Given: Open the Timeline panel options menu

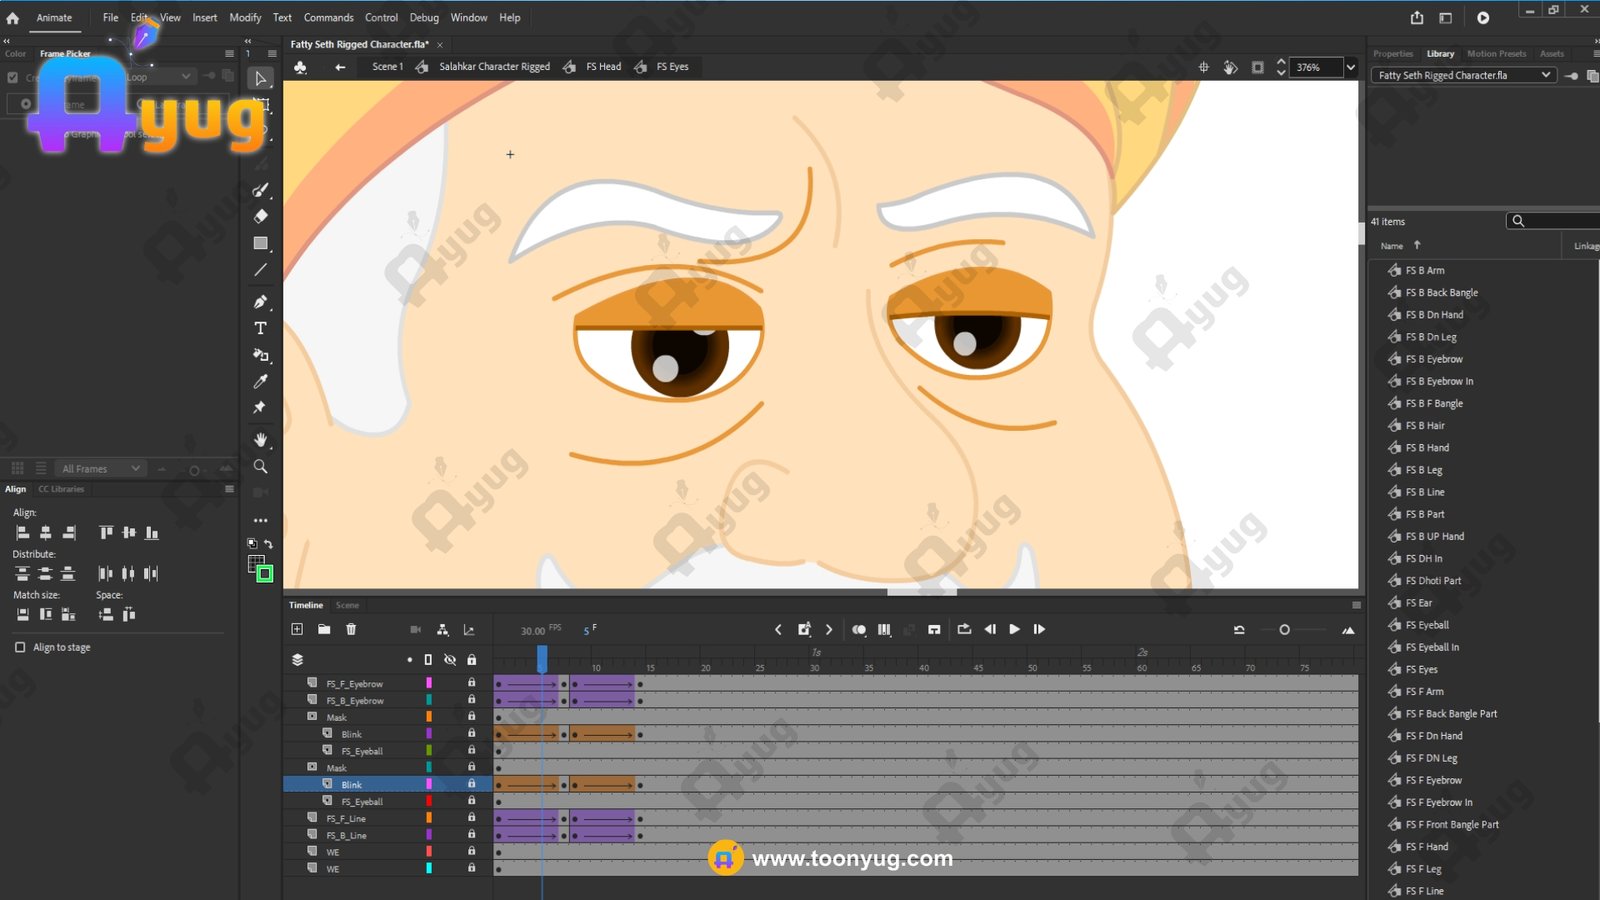Looking at the screenshot, I should [x=1356, y=605].
